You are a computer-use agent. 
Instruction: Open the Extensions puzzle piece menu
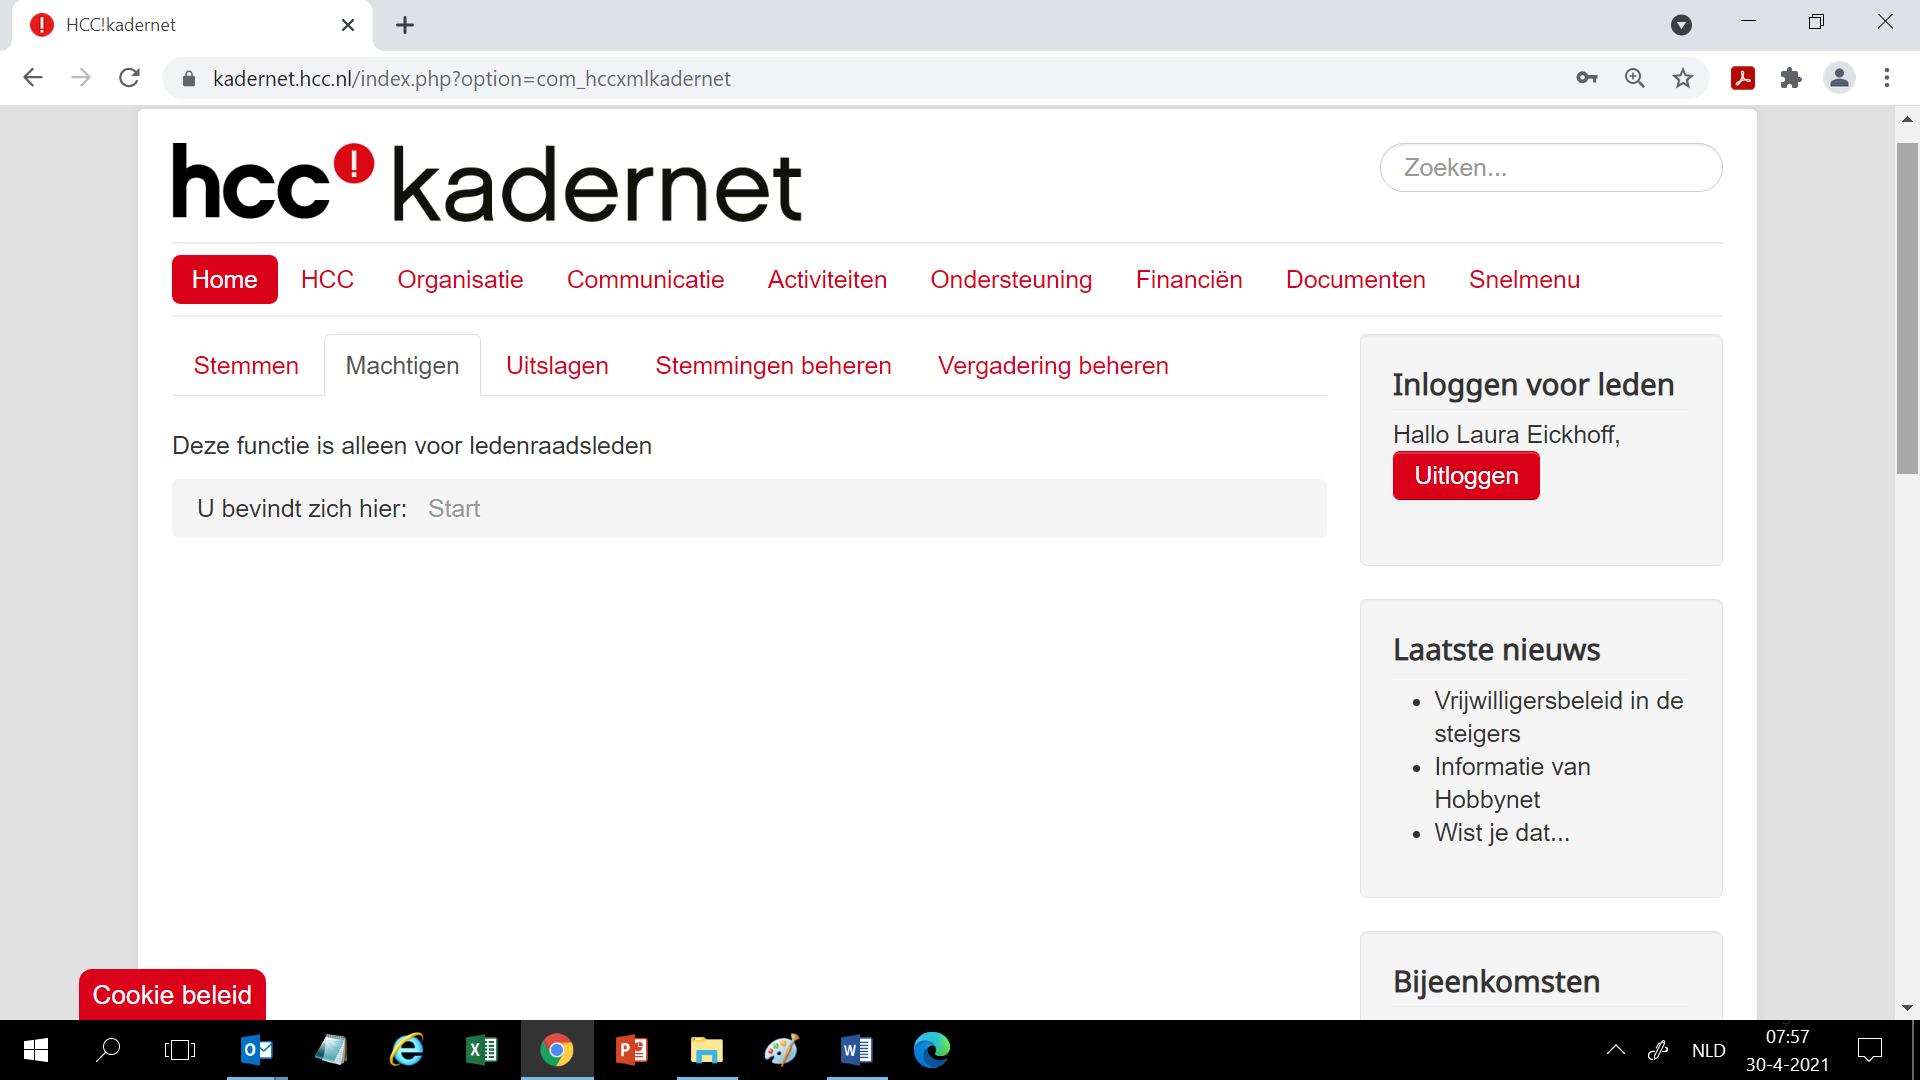click(1791, 78)
